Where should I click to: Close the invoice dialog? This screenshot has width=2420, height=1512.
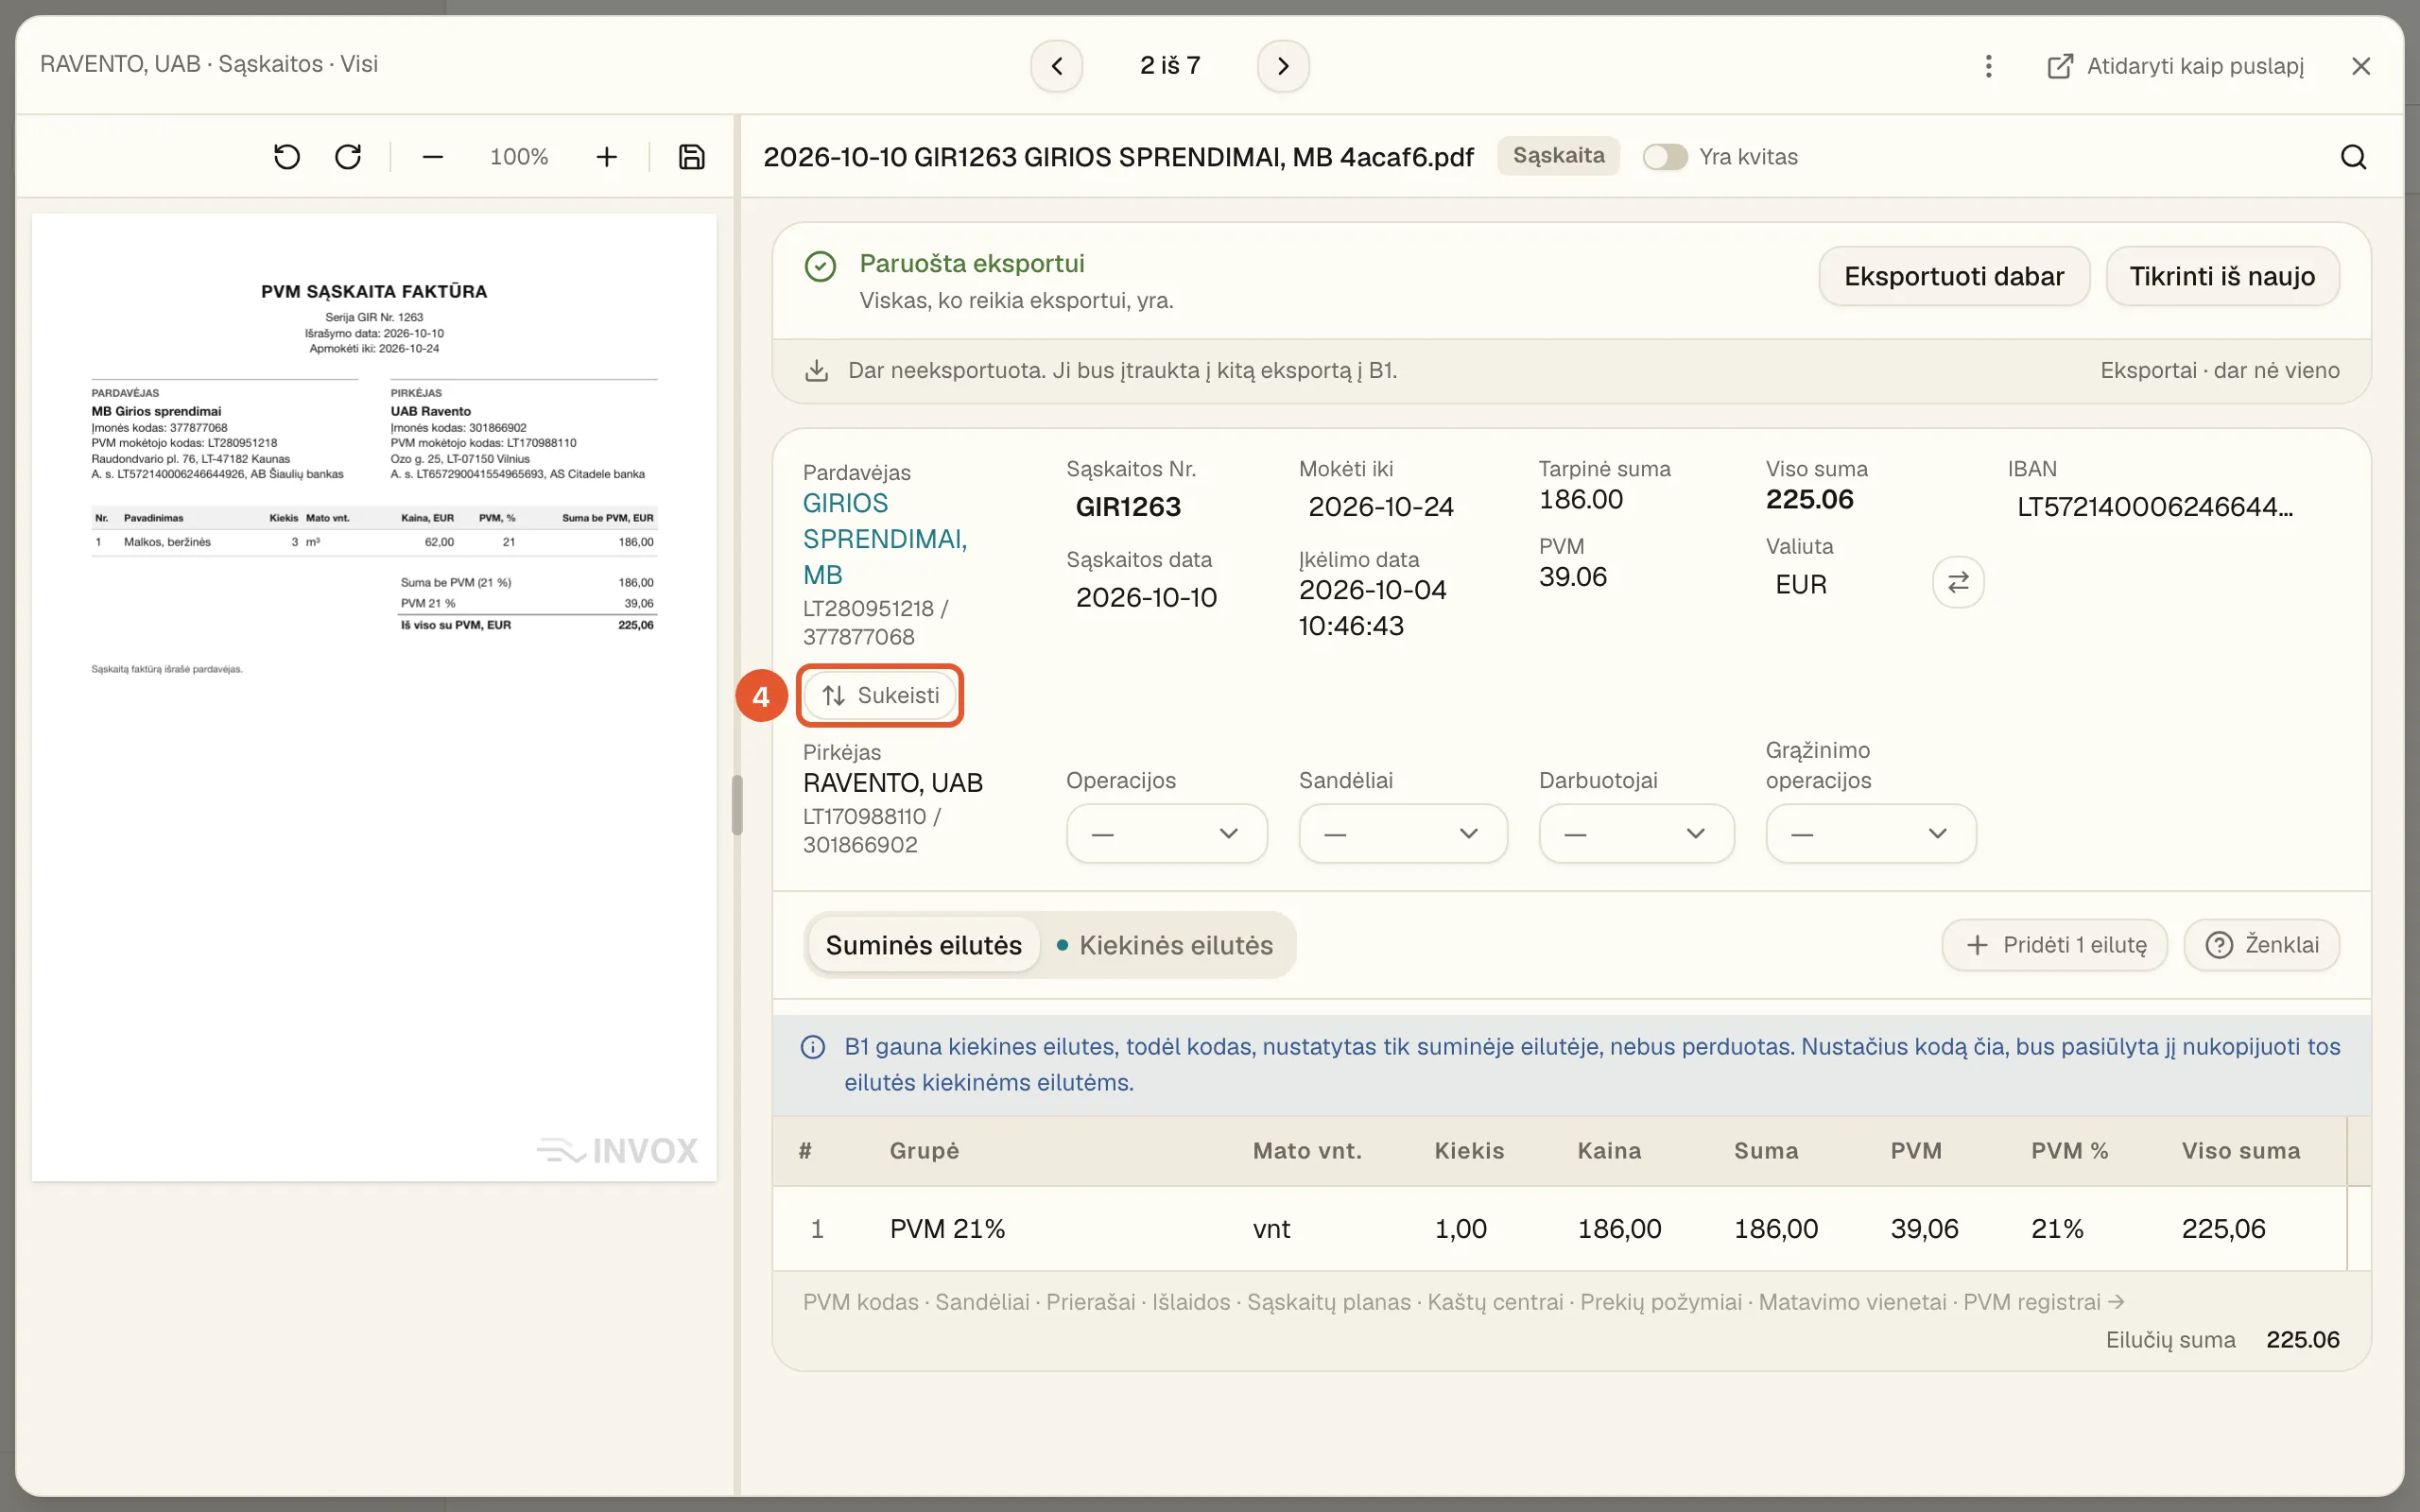point(2361,66)
